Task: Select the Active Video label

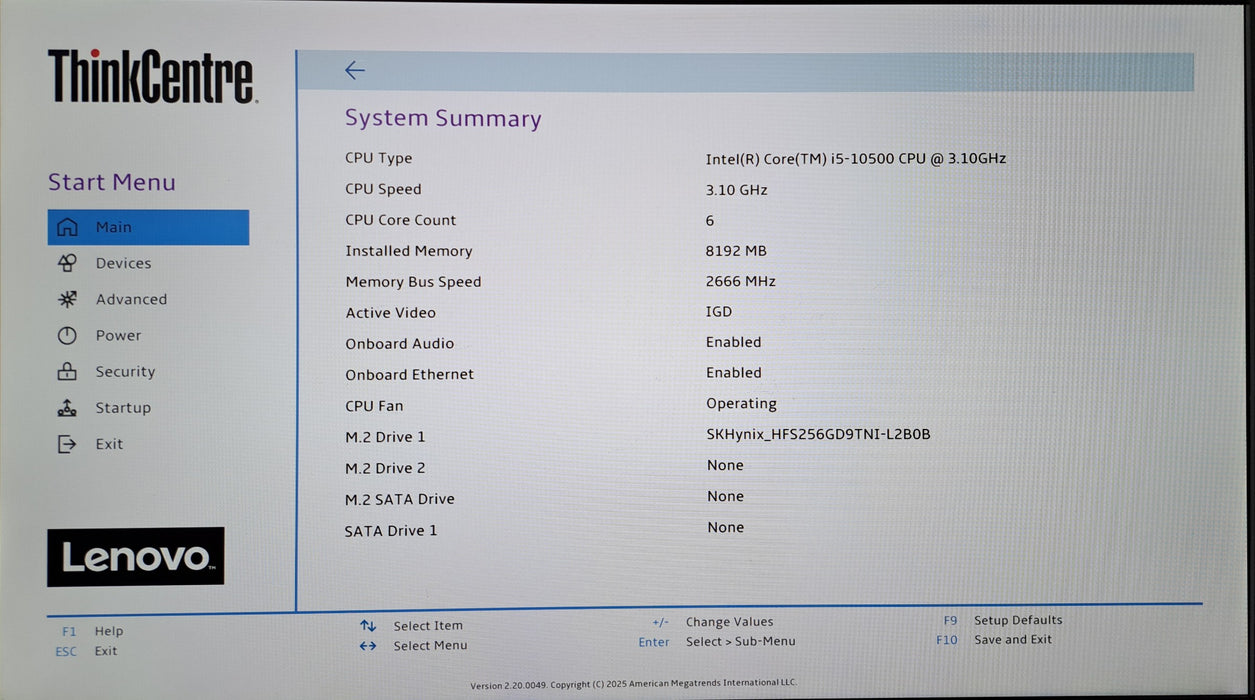Action: tap(391, 313)
